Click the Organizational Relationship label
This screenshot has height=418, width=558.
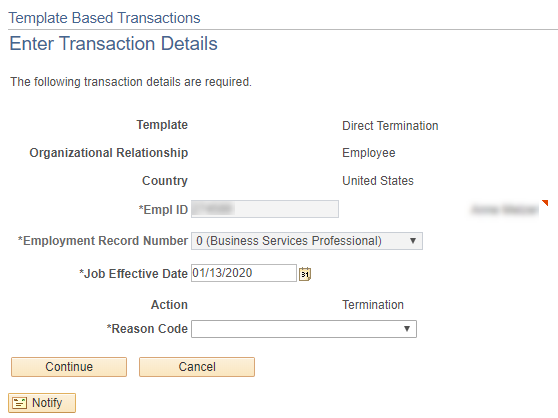109,153
